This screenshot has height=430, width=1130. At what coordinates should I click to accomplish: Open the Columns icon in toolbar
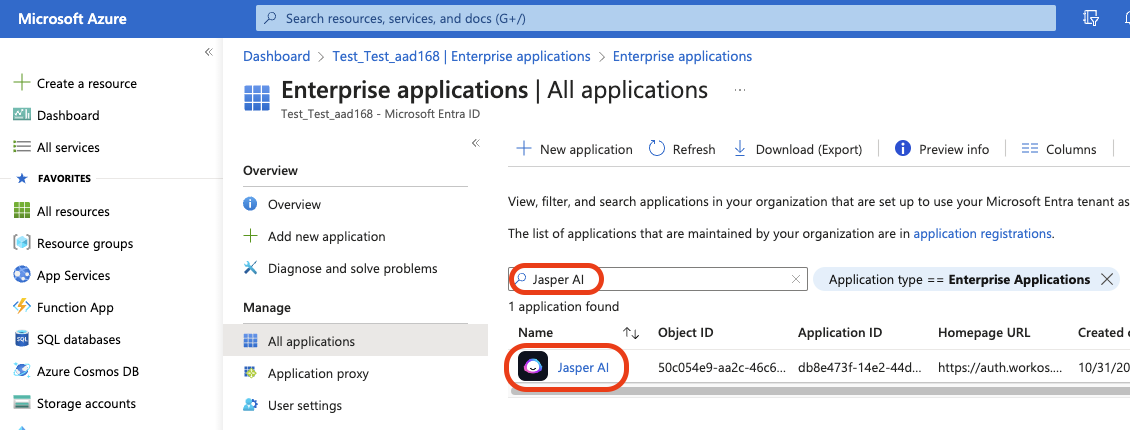[1030, 149]
